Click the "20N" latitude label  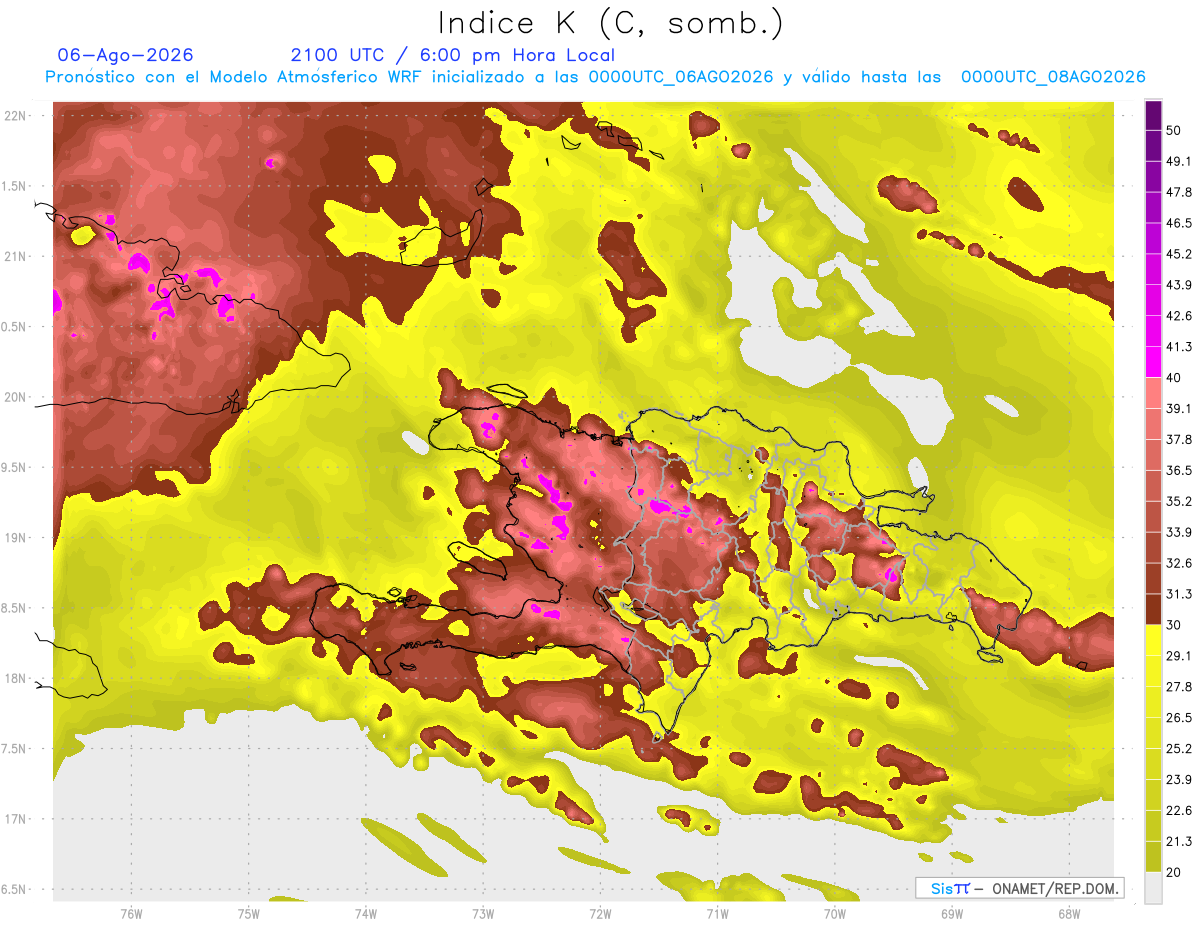pyautogui.click(x=17, y=397)
